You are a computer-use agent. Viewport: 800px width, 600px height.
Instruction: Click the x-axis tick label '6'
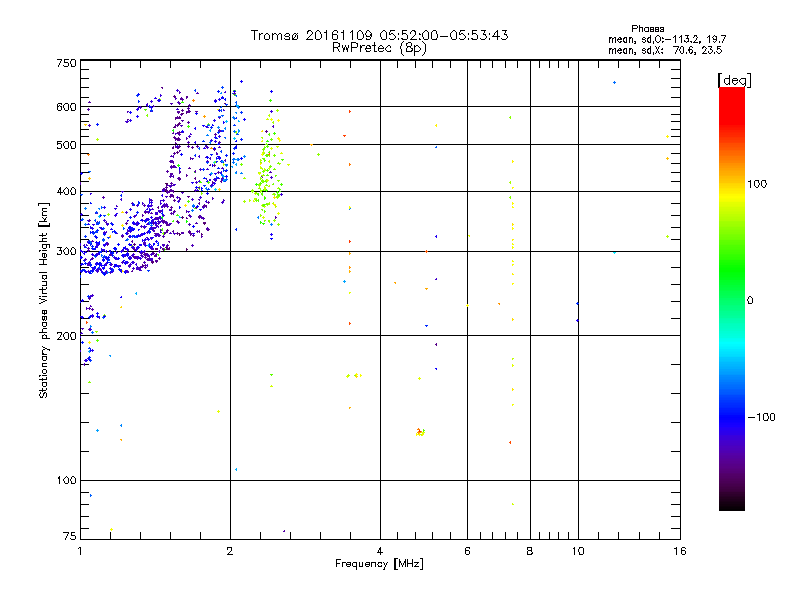pyautogui.click(x=467, y=551)
